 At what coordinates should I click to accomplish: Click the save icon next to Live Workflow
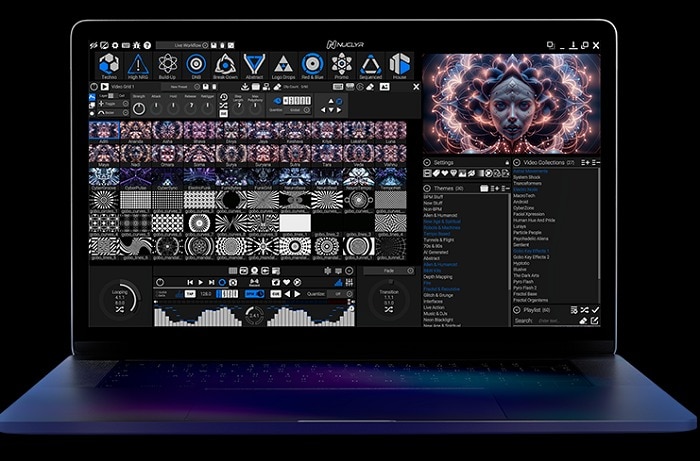(214, 45)
